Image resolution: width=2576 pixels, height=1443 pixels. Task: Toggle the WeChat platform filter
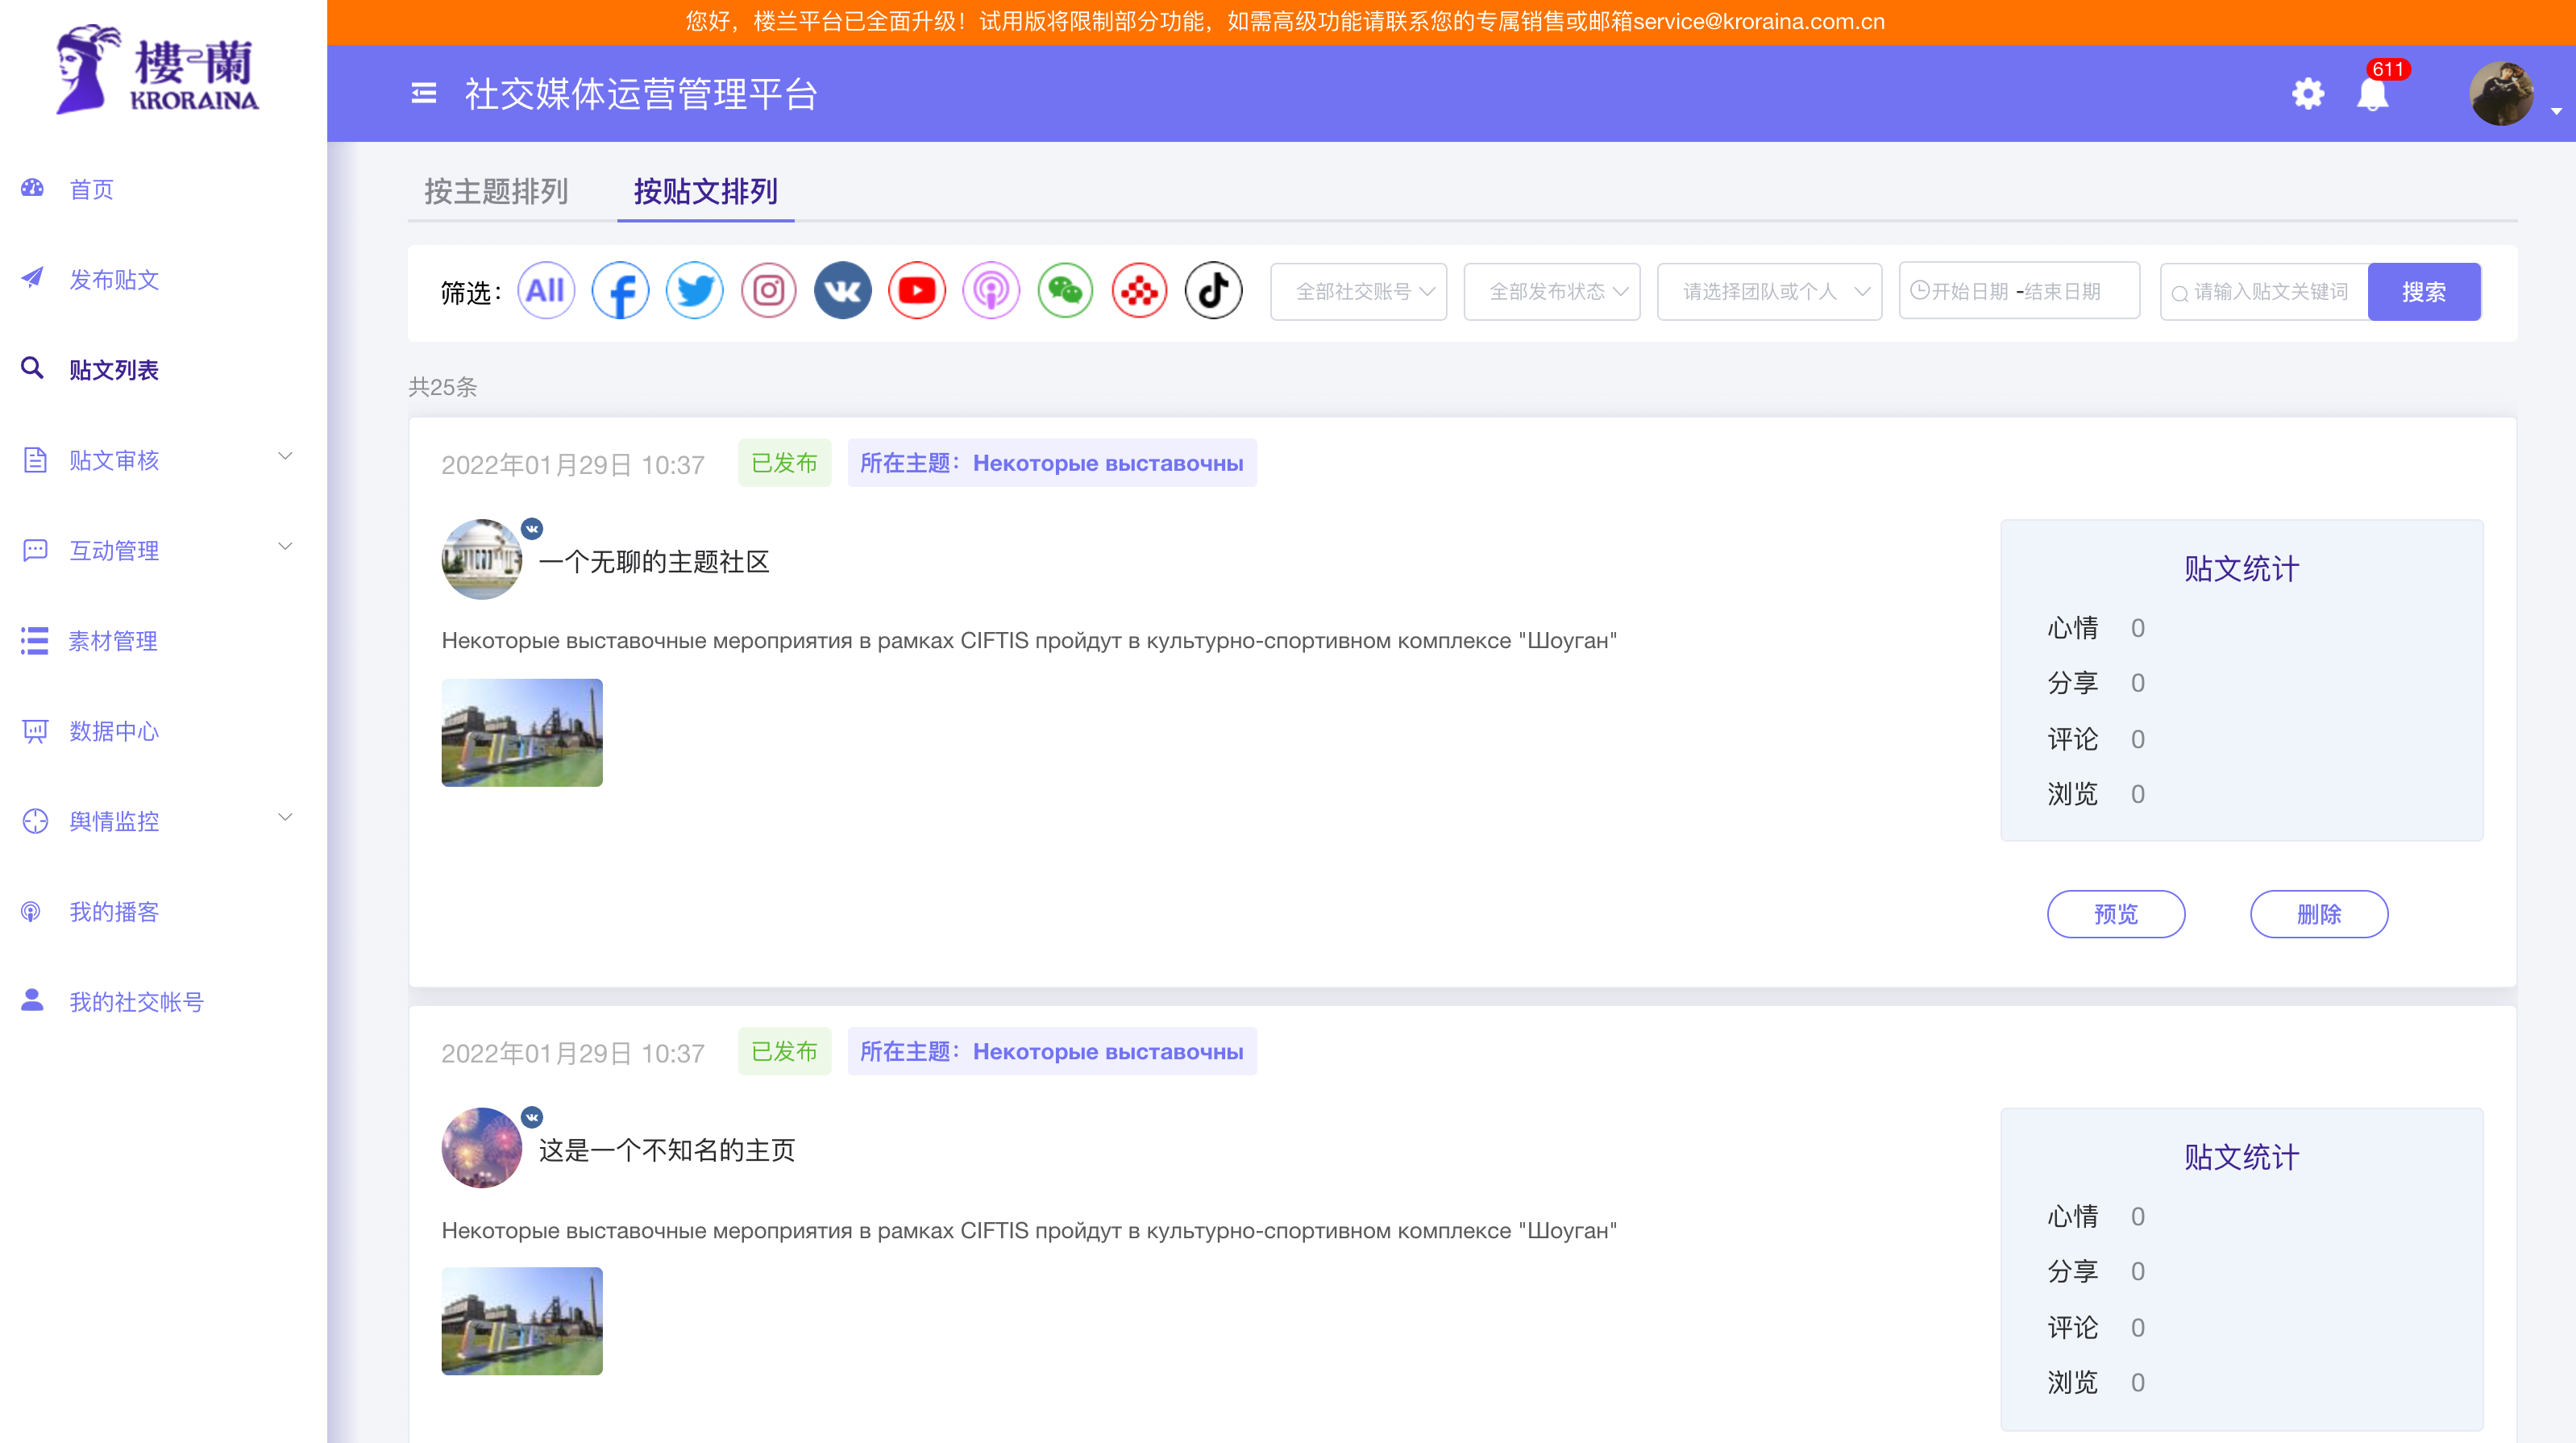tap(1065, 290)
